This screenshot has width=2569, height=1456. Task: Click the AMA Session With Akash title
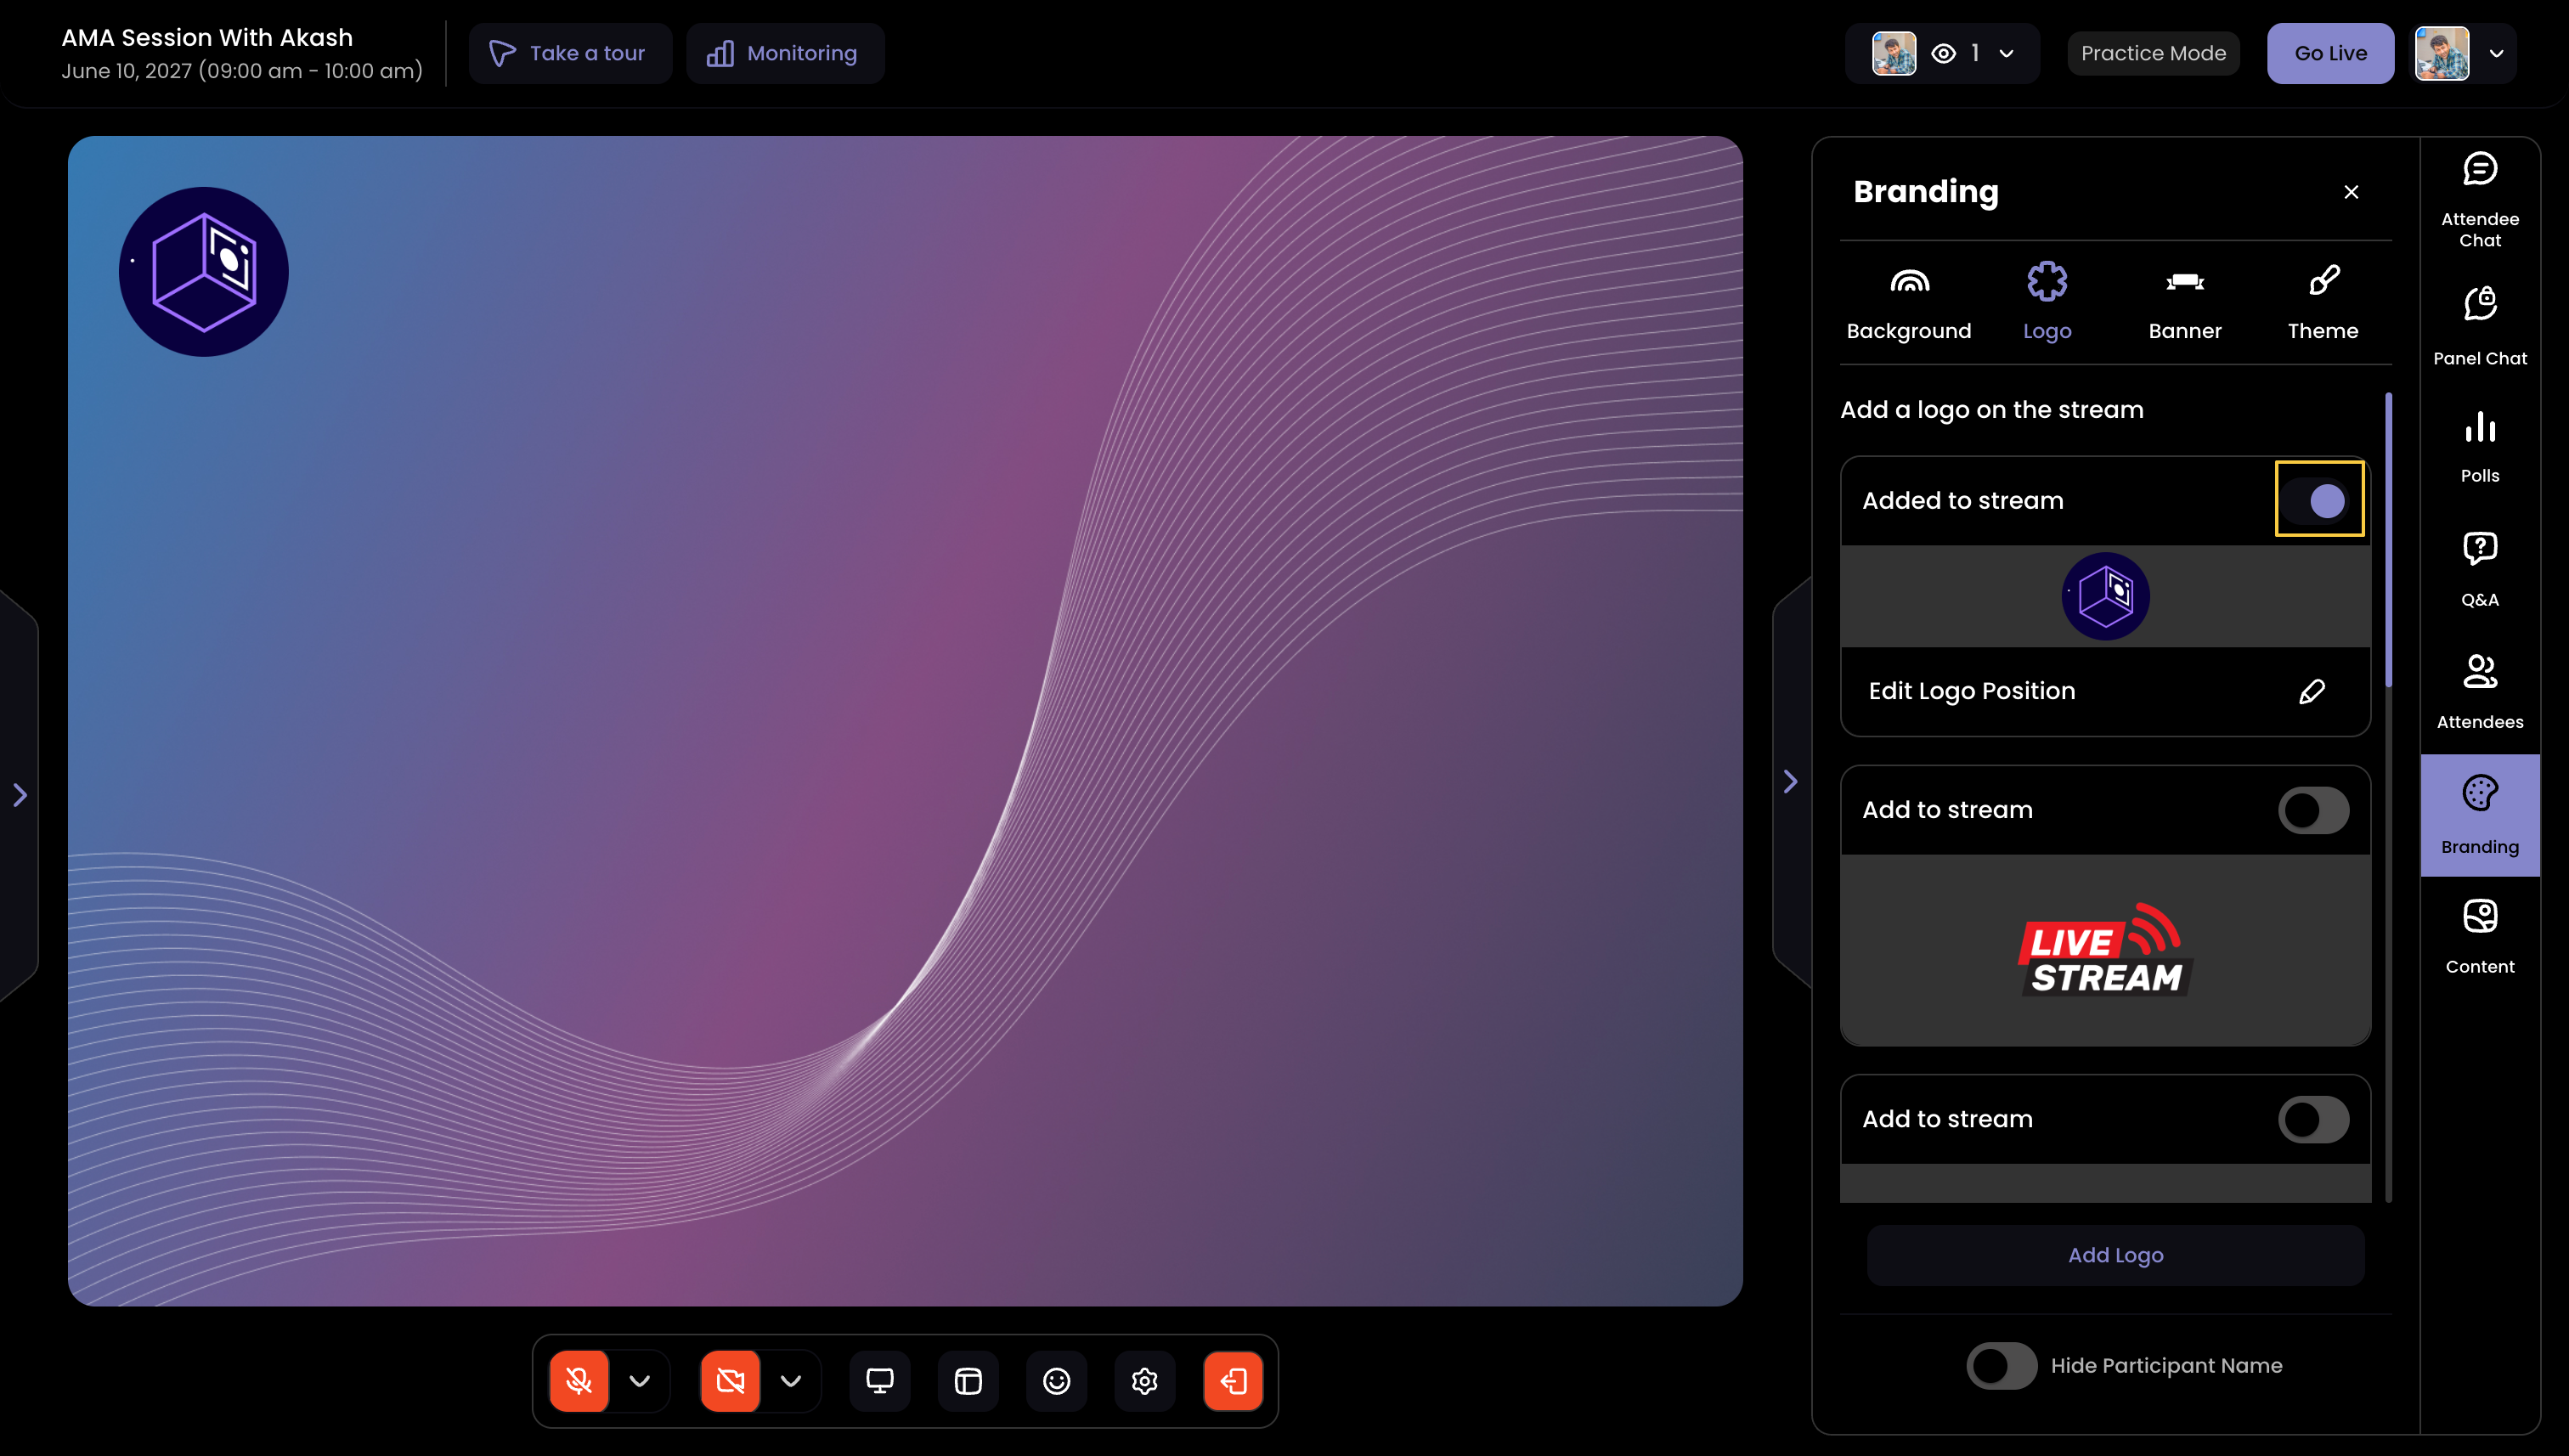[207, 37]
